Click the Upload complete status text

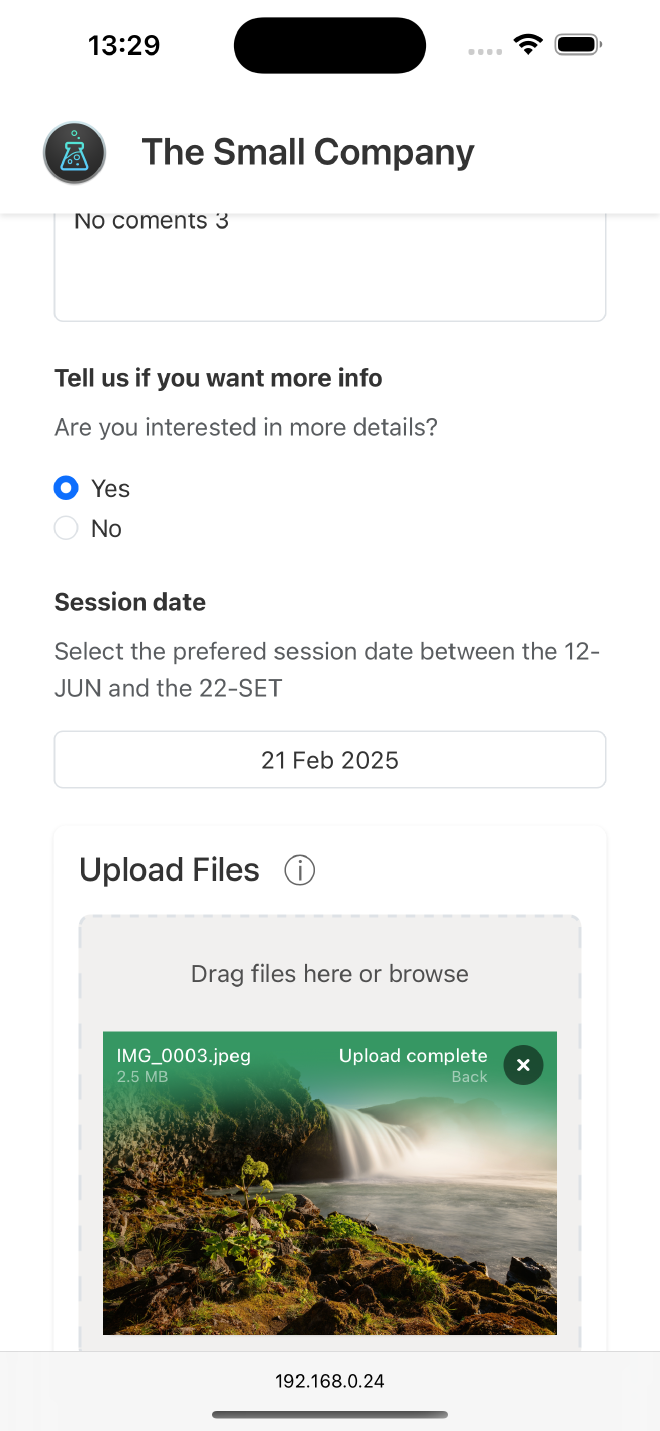pyautogui.click(x=413, y=1056)
